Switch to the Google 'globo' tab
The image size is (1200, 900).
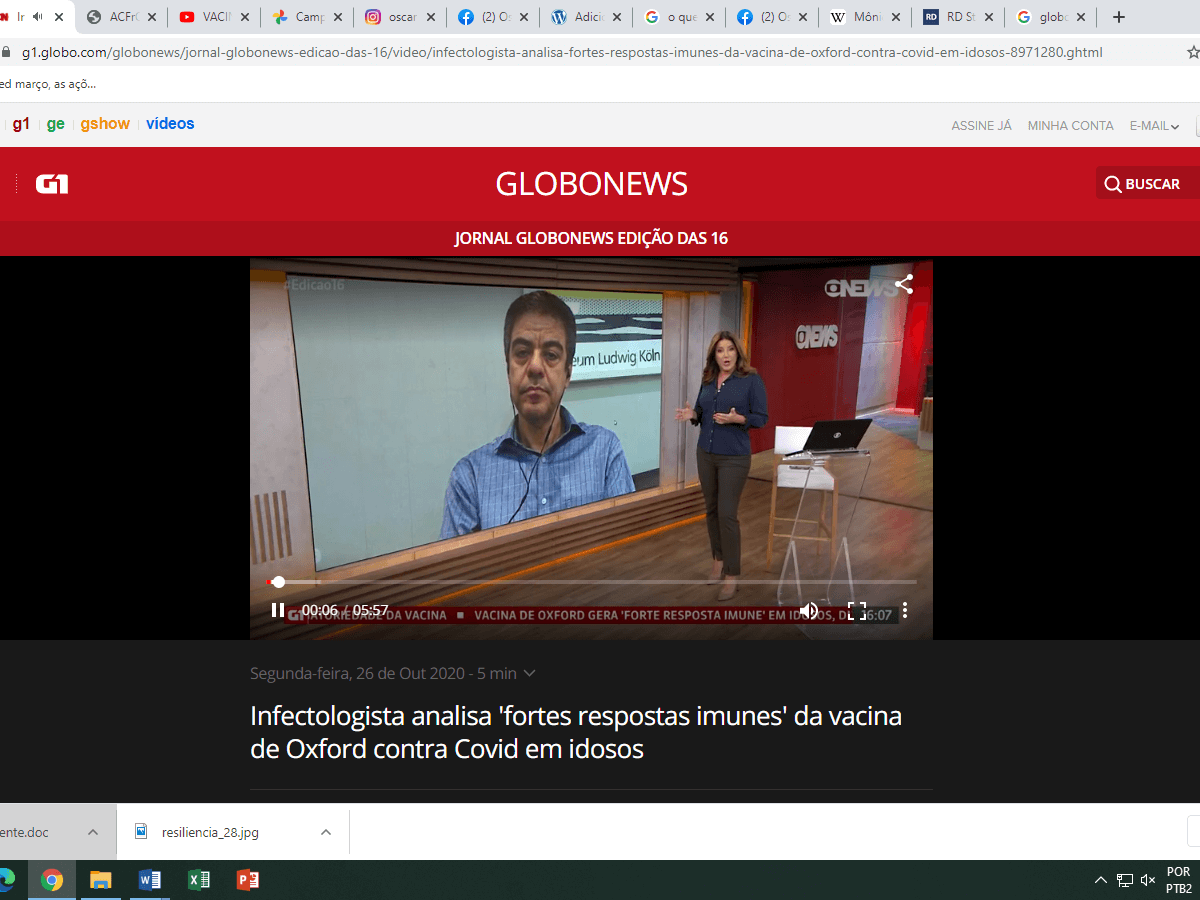1051,17
